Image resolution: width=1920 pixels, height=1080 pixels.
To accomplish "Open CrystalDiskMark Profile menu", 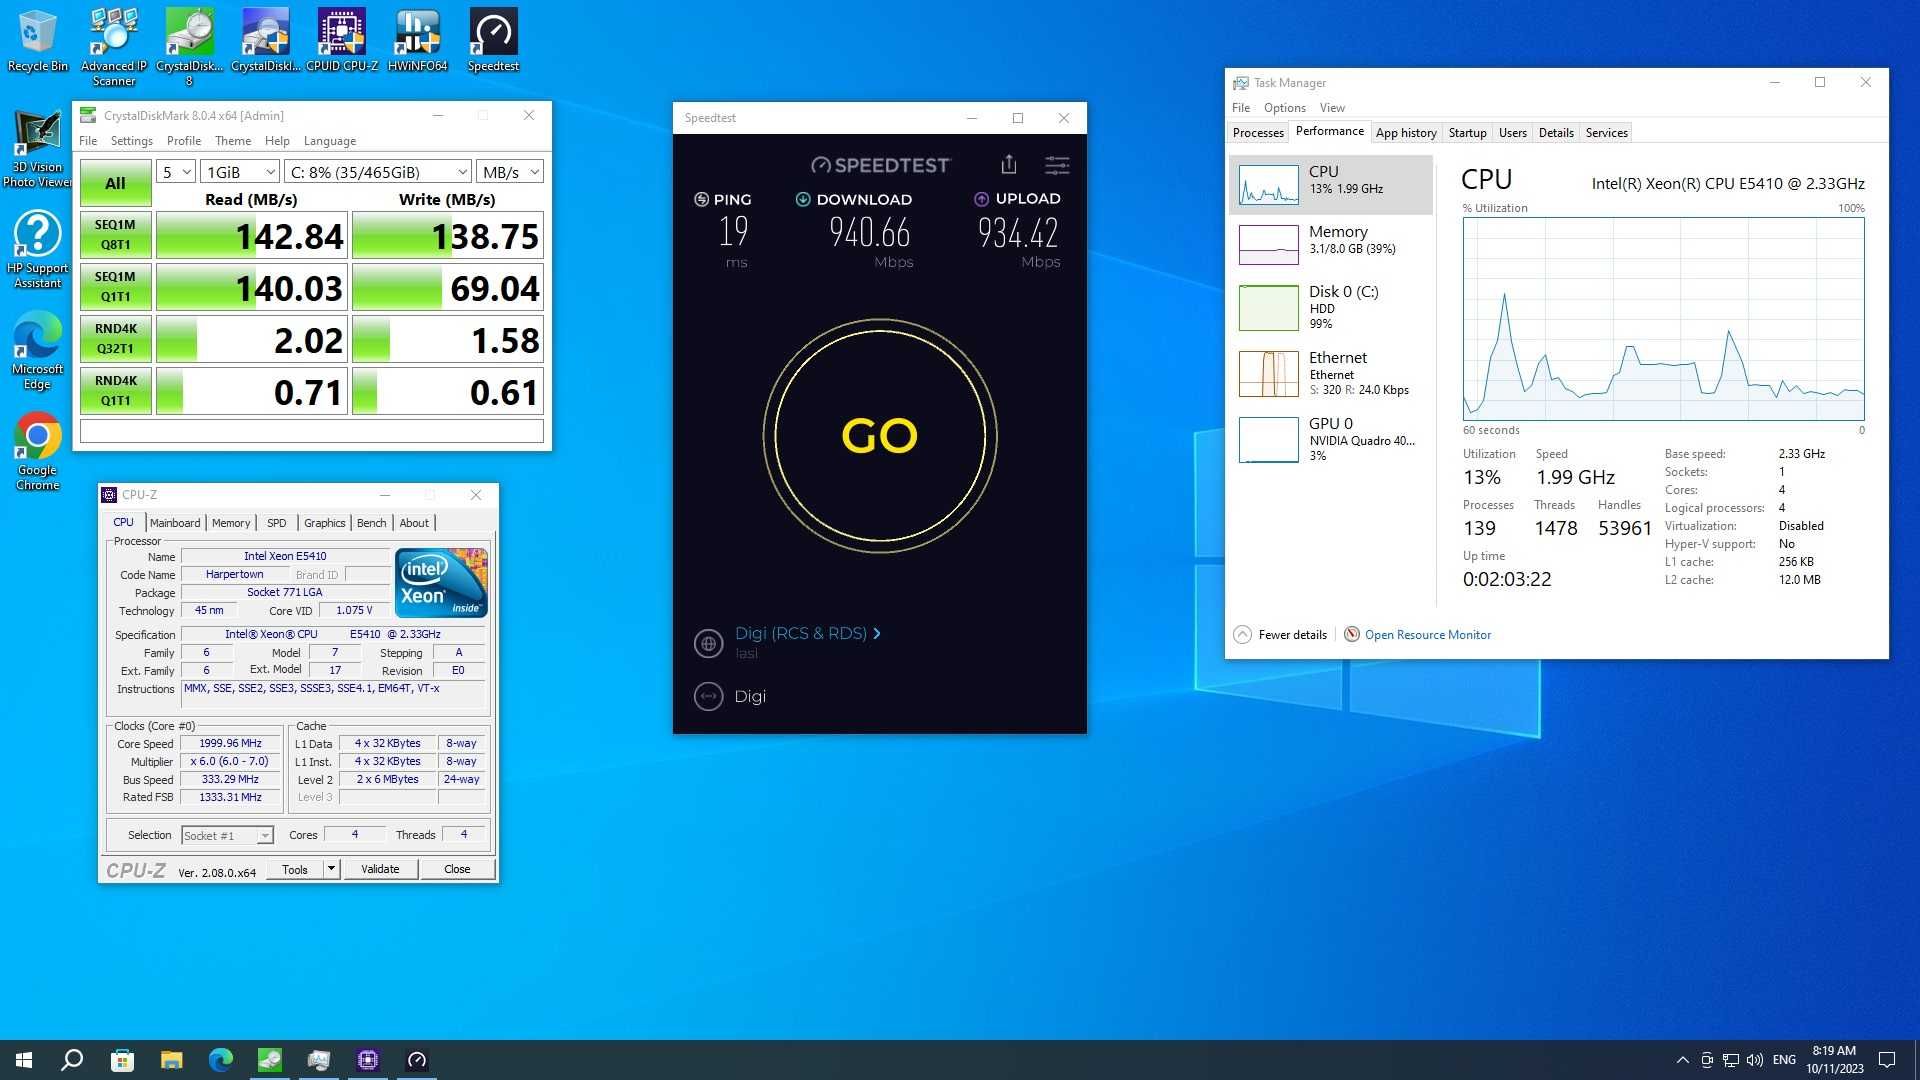I will click(x=184, y=141).
